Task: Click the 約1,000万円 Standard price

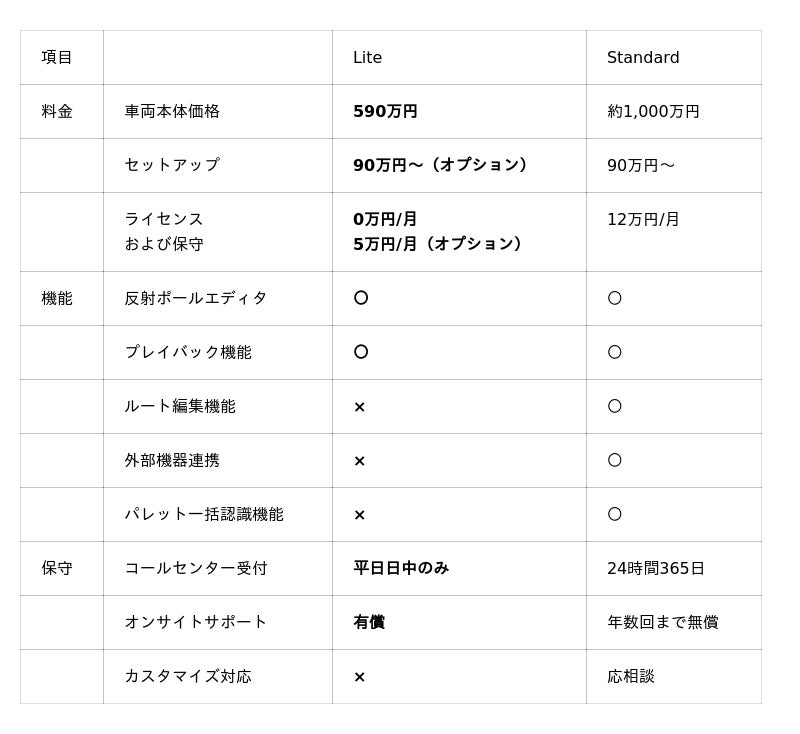Action: [653, 112]
